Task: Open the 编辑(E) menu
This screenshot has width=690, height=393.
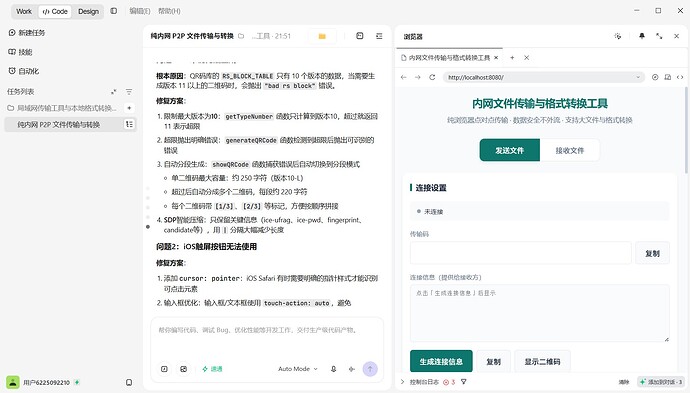Action: (139, 11)
